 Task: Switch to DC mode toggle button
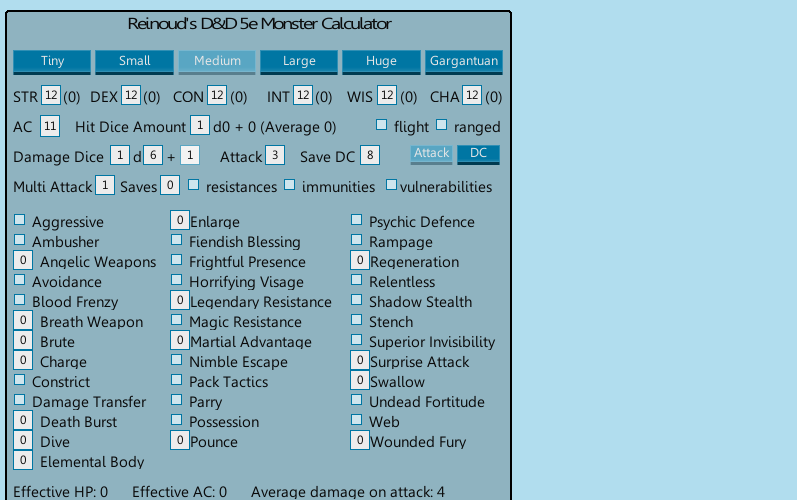(478, 154)
